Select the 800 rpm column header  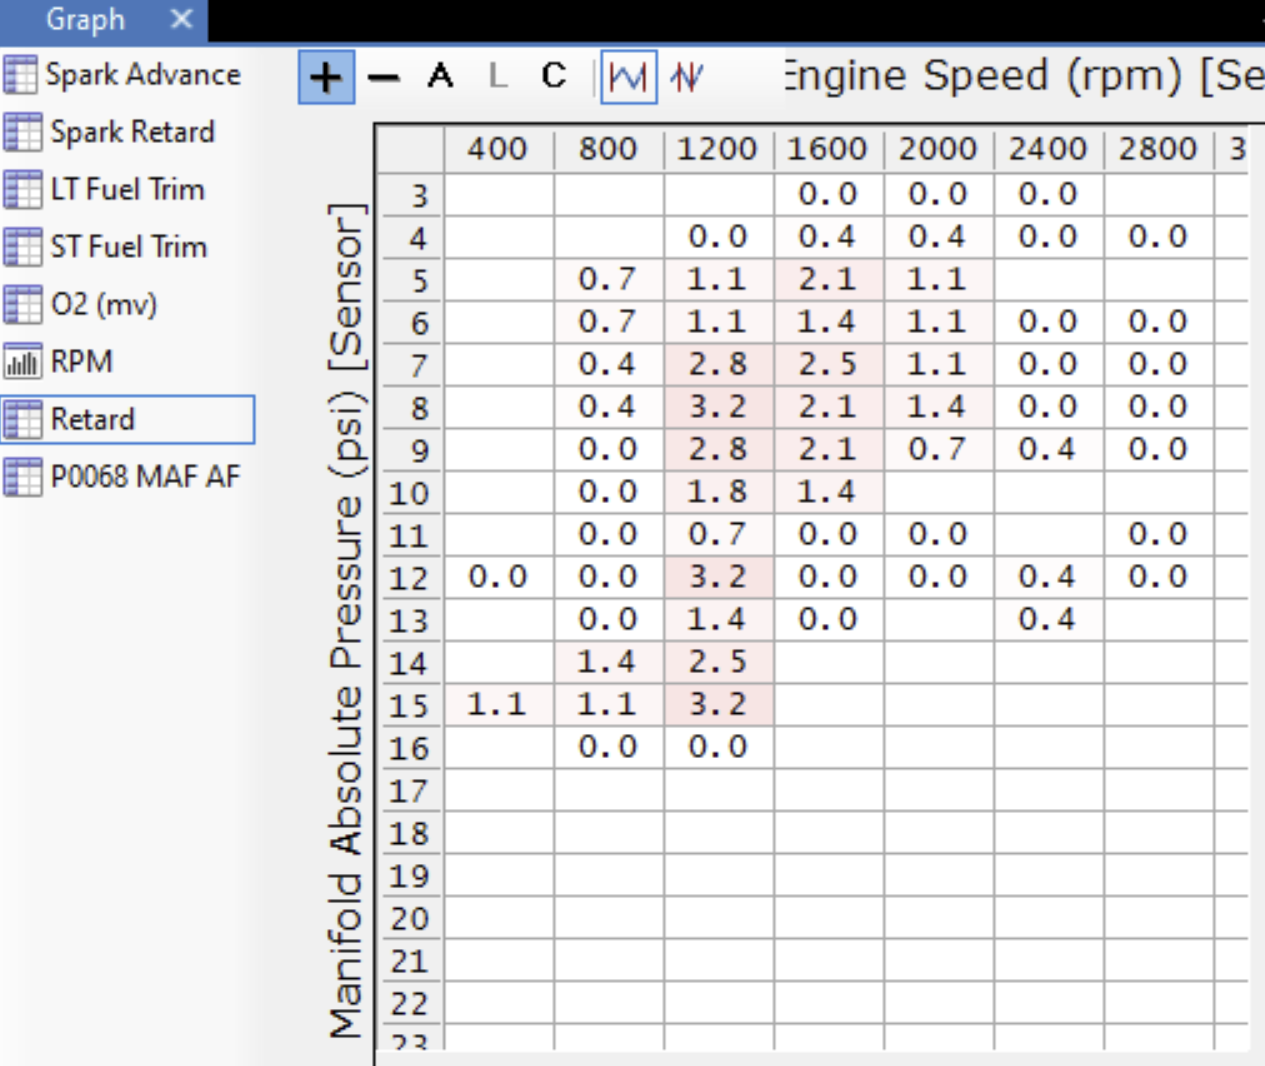click(608, 149)
